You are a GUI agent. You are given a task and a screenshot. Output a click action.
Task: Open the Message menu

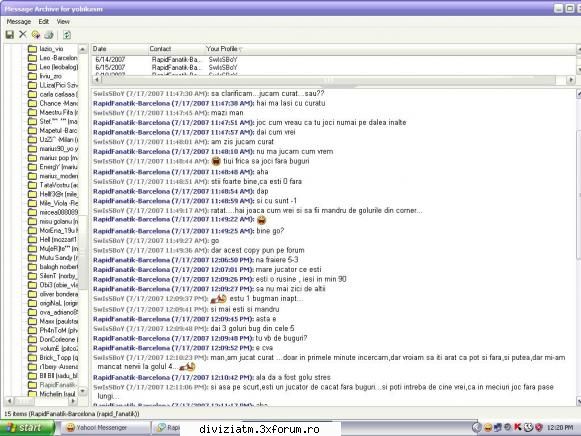point(19,21)
